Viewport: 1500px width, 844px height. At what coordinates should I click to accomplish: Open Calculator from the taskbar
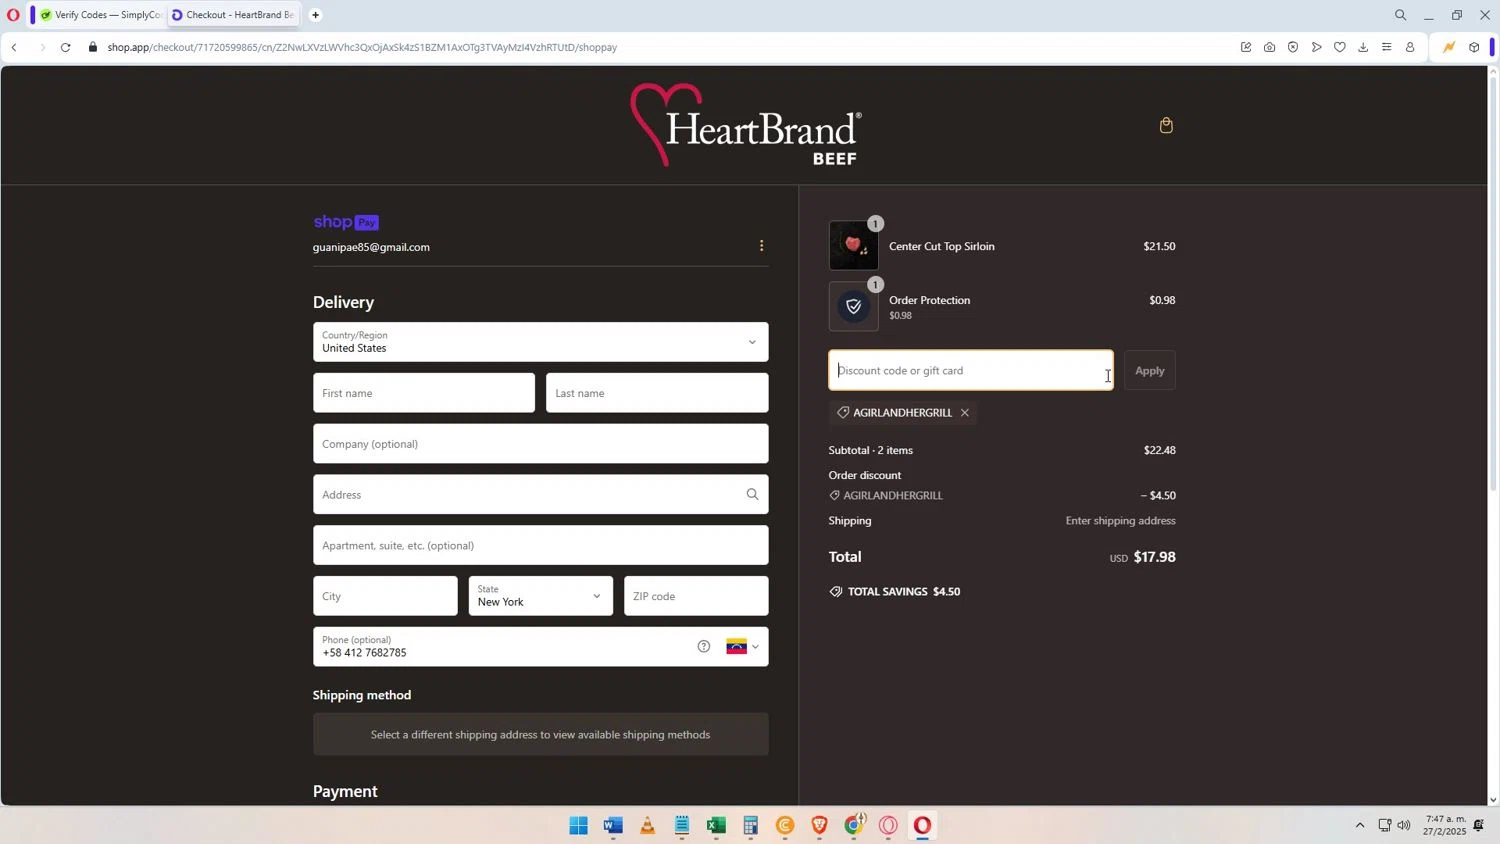(750, 825)
